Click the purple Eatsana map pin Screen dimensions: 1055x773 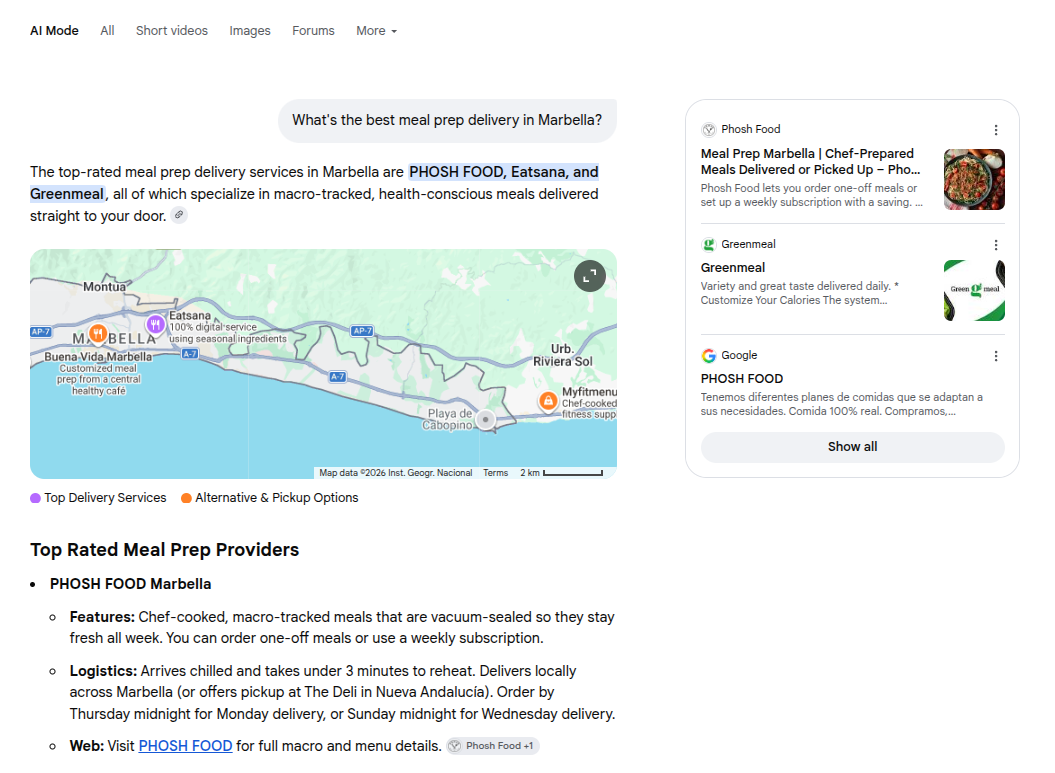click(155, 325)
